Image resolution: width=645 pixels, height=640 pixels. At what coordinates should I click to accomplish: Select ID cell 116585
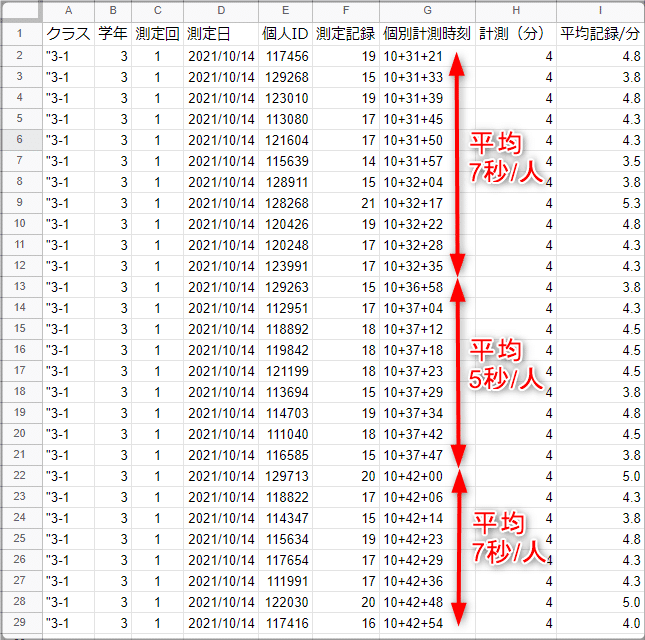285,454
